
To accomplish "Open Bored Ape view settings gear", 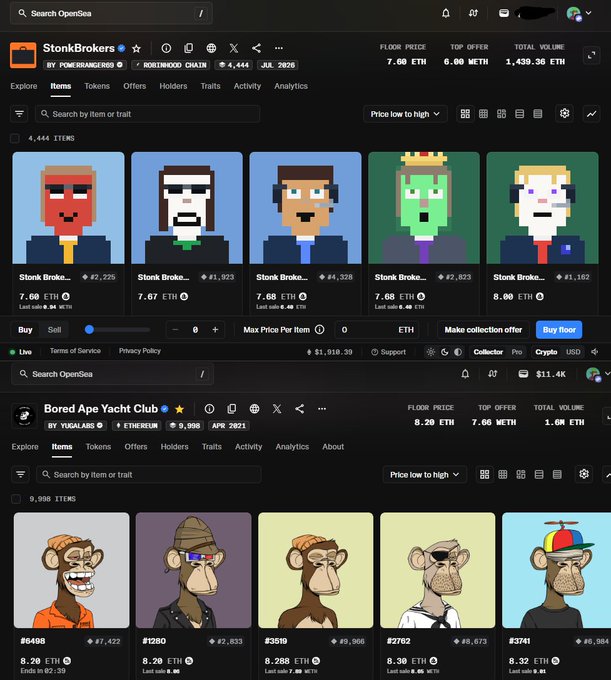I will (584, 474).
